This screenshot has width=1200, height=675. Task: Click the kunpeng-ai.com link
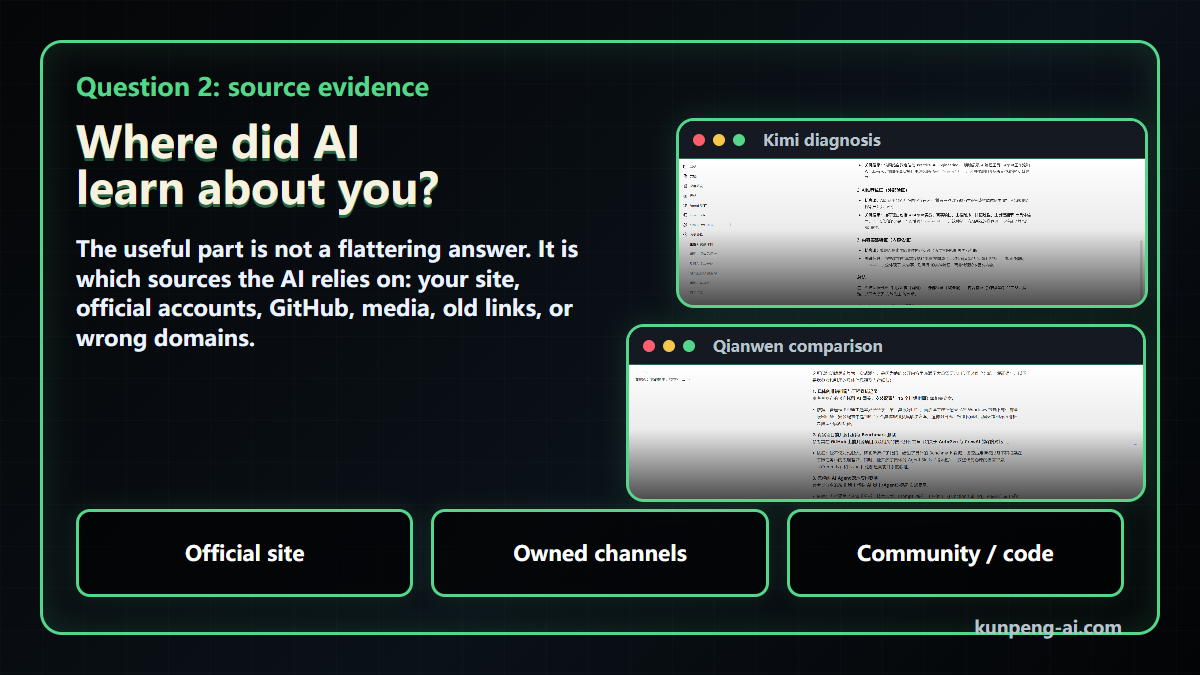[1048, 628]
